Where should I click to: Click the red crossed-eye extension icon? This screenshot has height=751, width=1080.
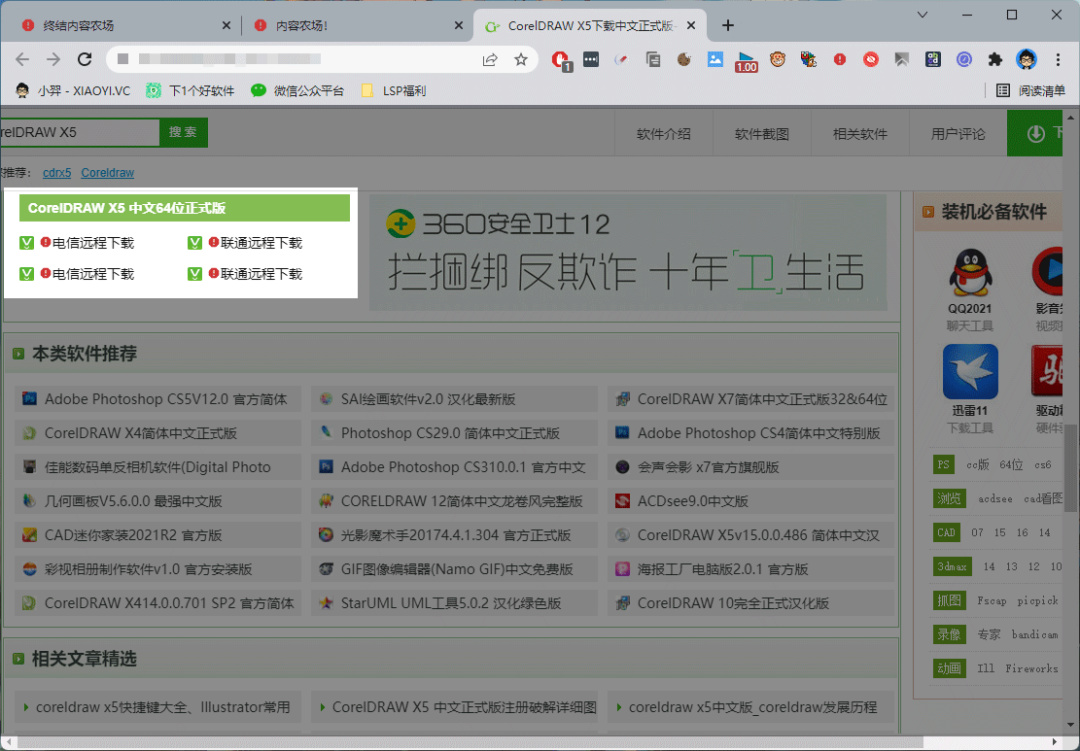(x=871, y=60)
